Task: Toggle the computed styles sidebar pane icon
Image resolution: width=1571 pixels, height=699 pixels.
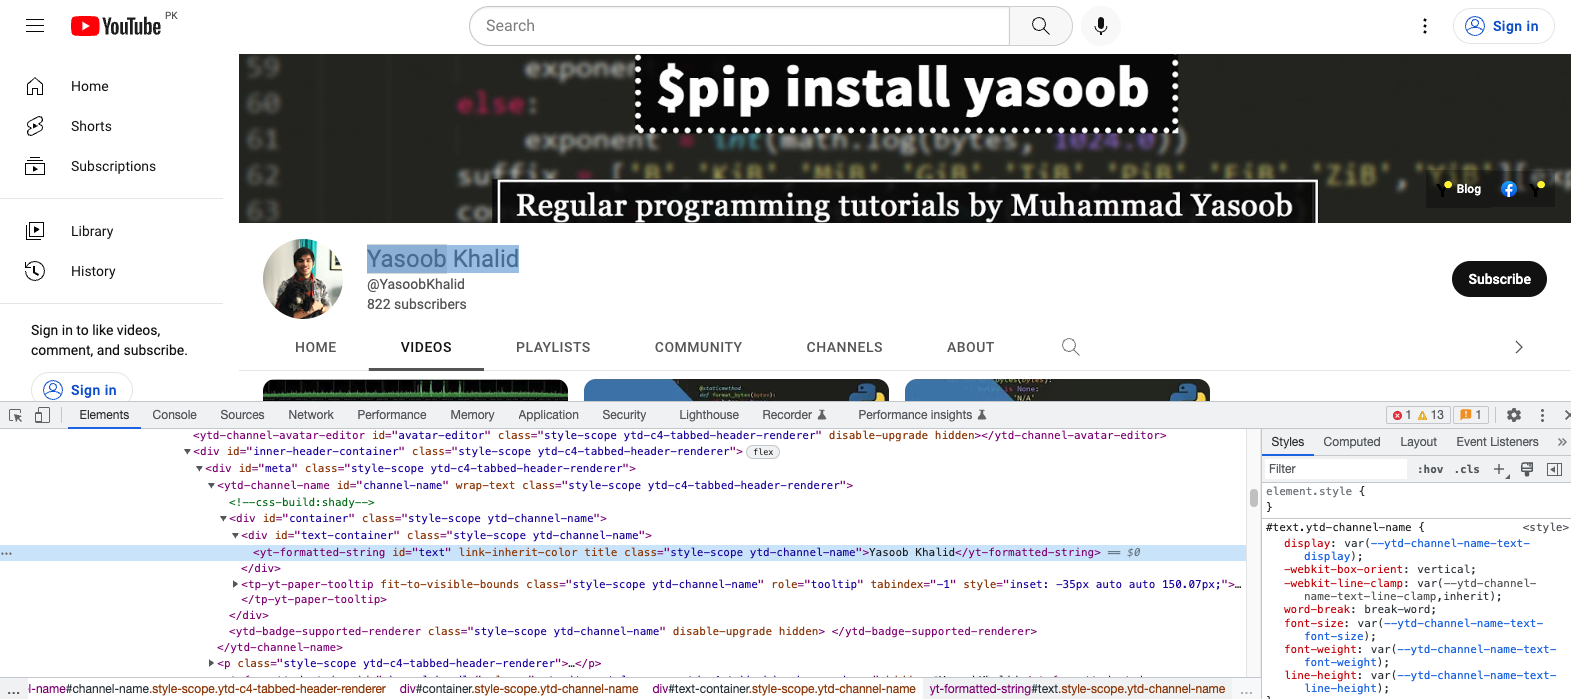Action: pos(1554,469)
